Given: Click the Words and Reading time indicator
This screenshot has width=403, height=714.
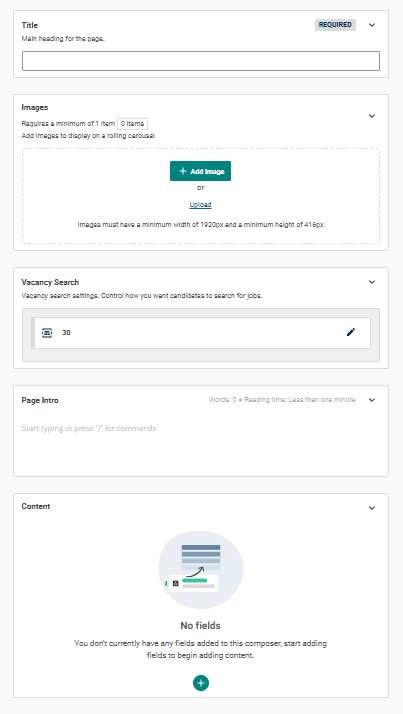Looking at the screenshot, I should (282, 400).
